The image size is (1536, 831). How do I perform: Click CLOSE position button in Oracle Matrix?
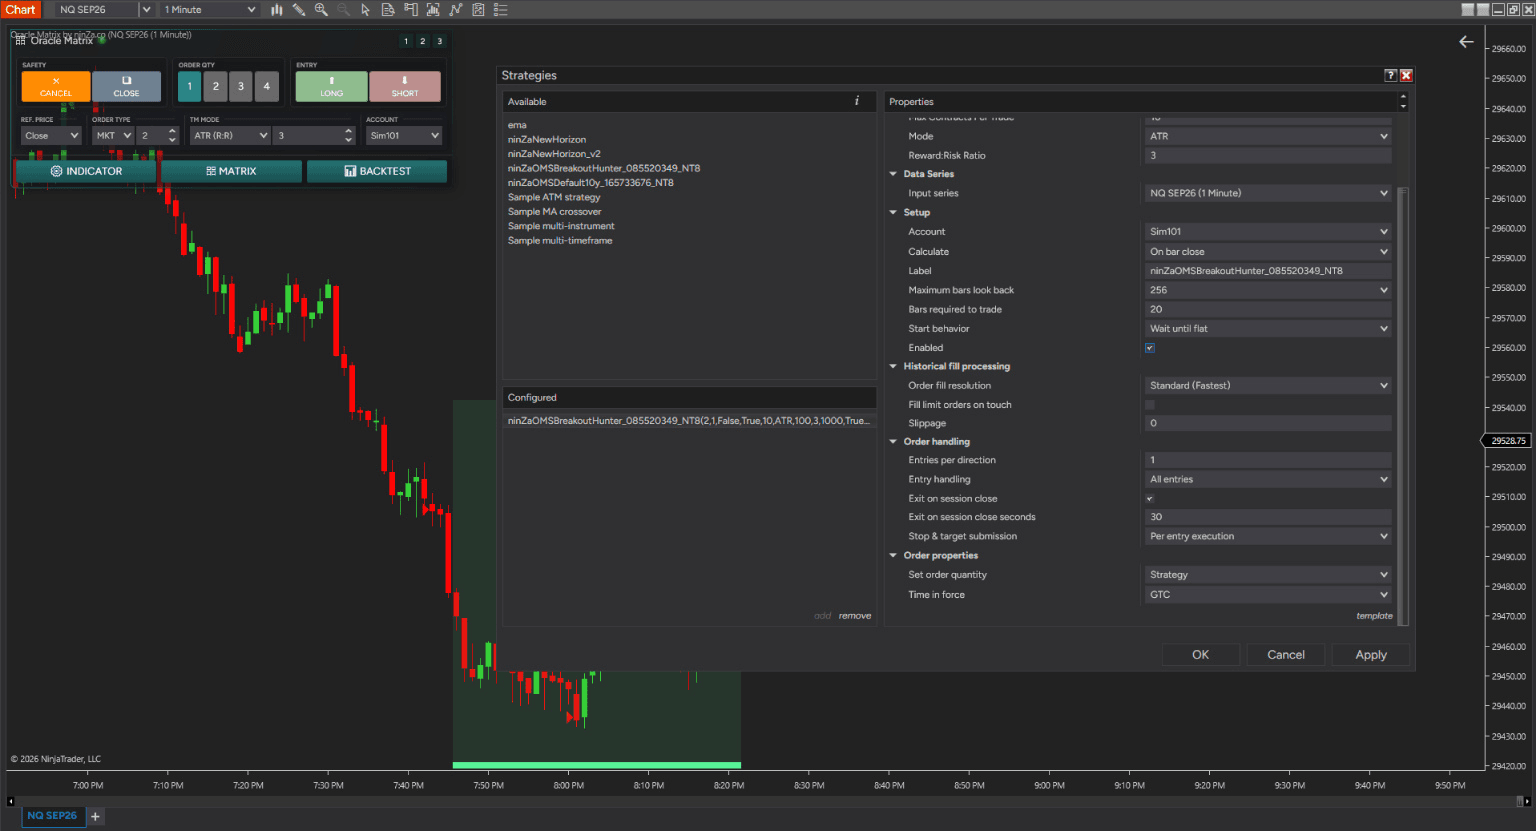point(126,87)
